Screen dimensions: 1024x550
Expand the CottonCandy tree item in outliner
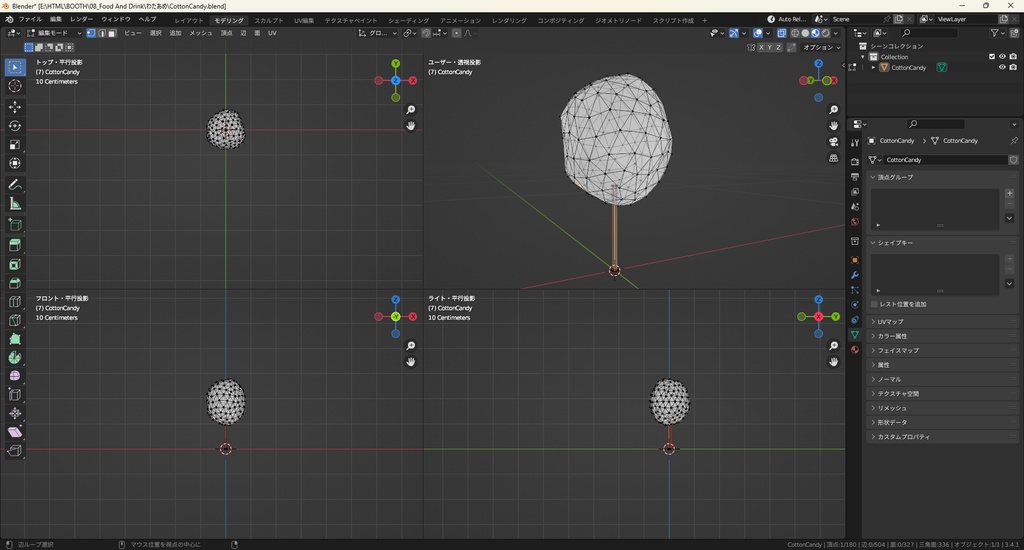coord(873,68)
